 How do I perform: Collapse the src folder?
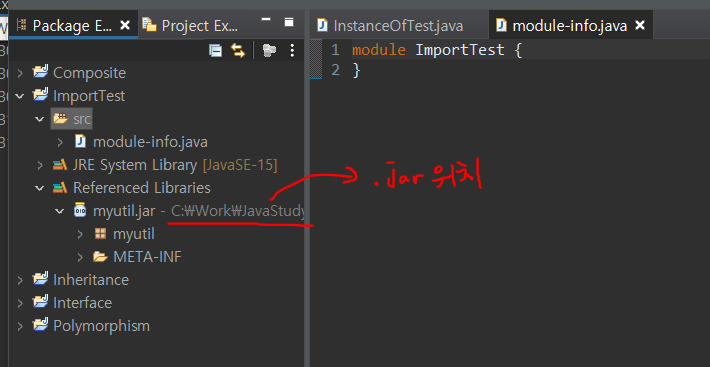40,119
